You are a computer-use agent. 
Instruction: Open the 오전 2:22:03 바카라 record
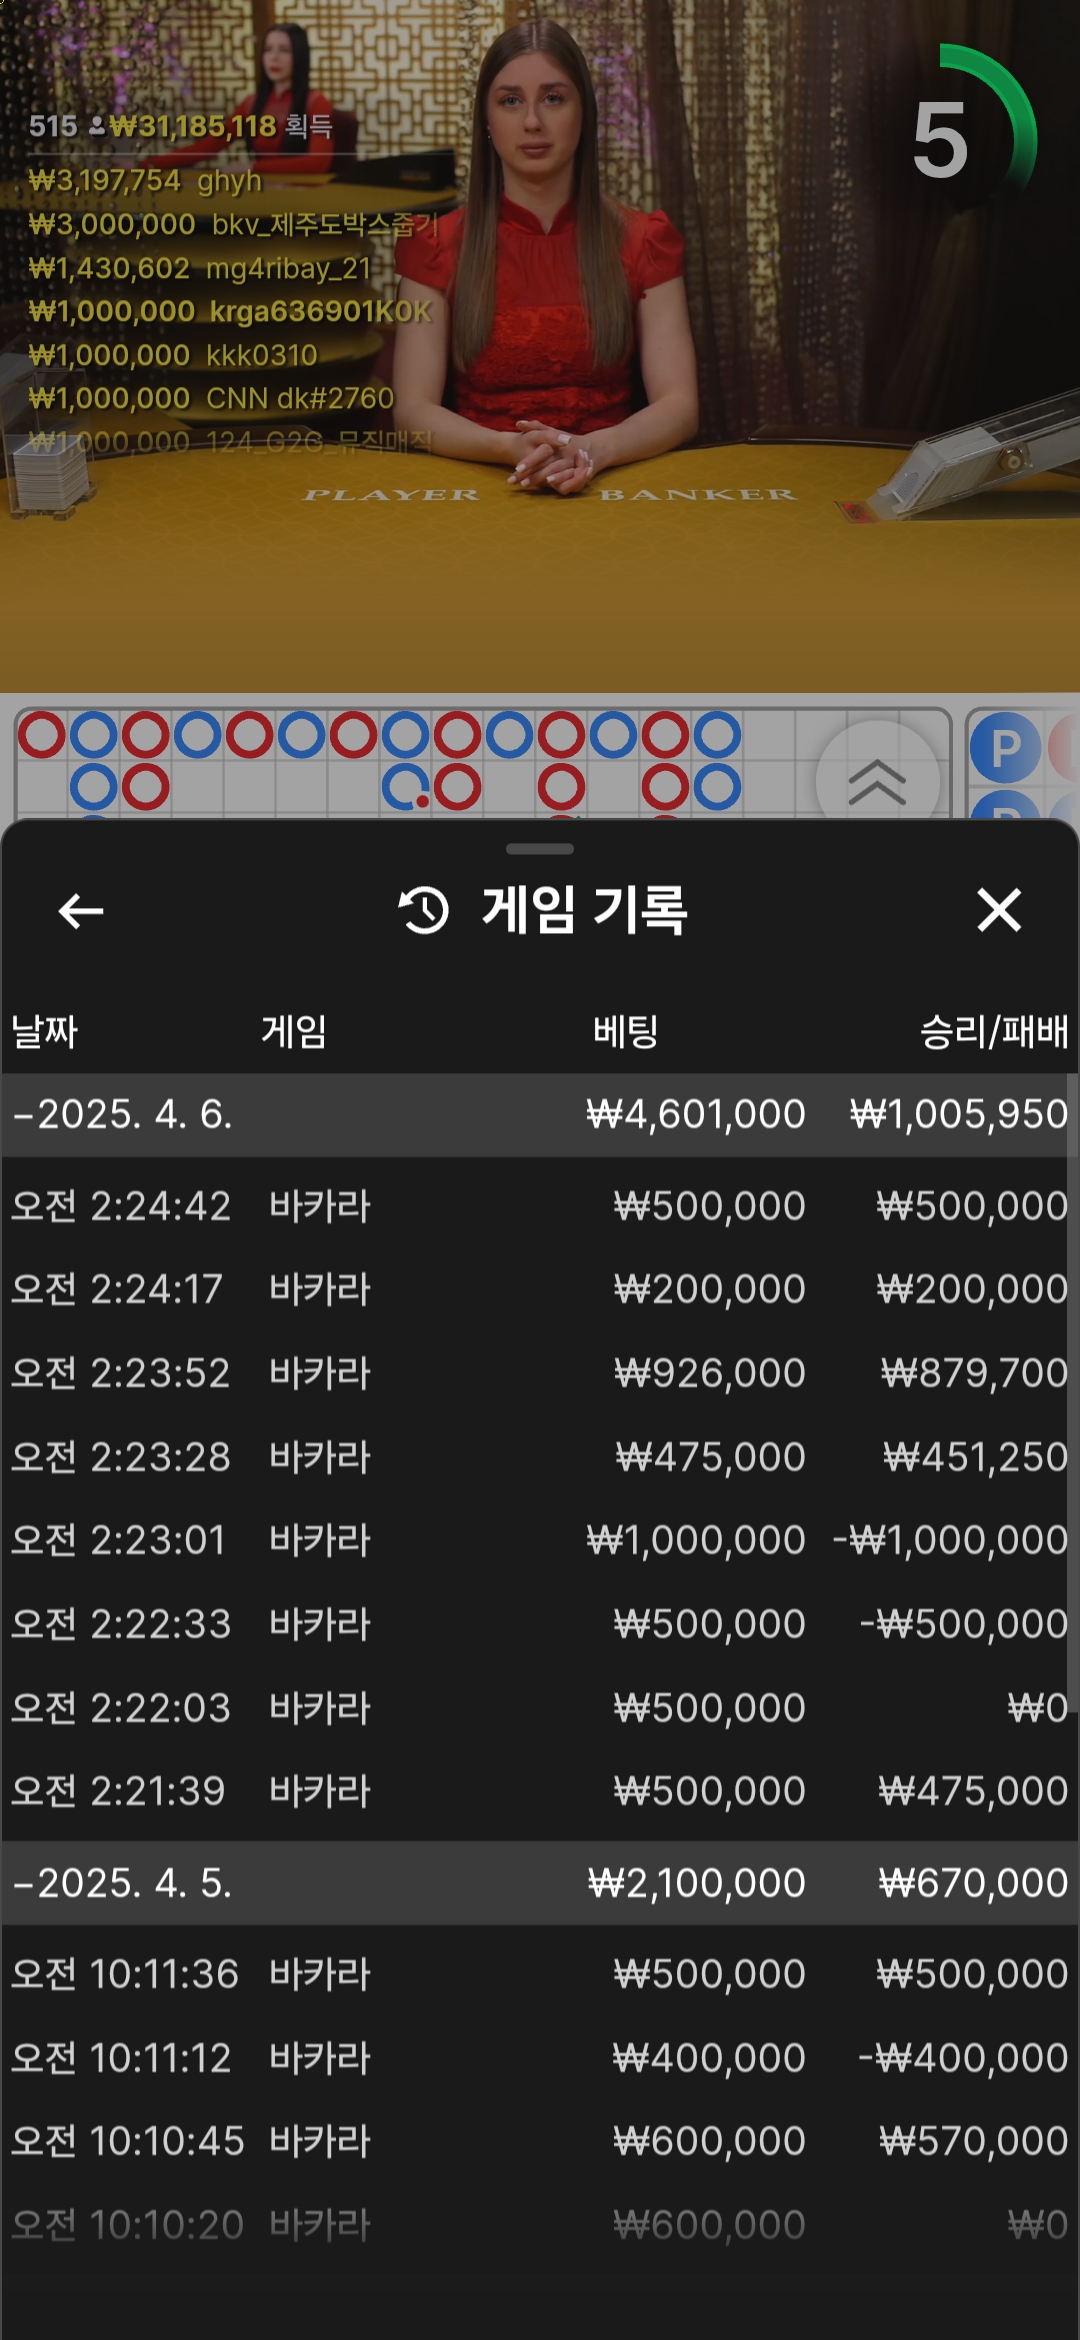(x=540, y=1708)
